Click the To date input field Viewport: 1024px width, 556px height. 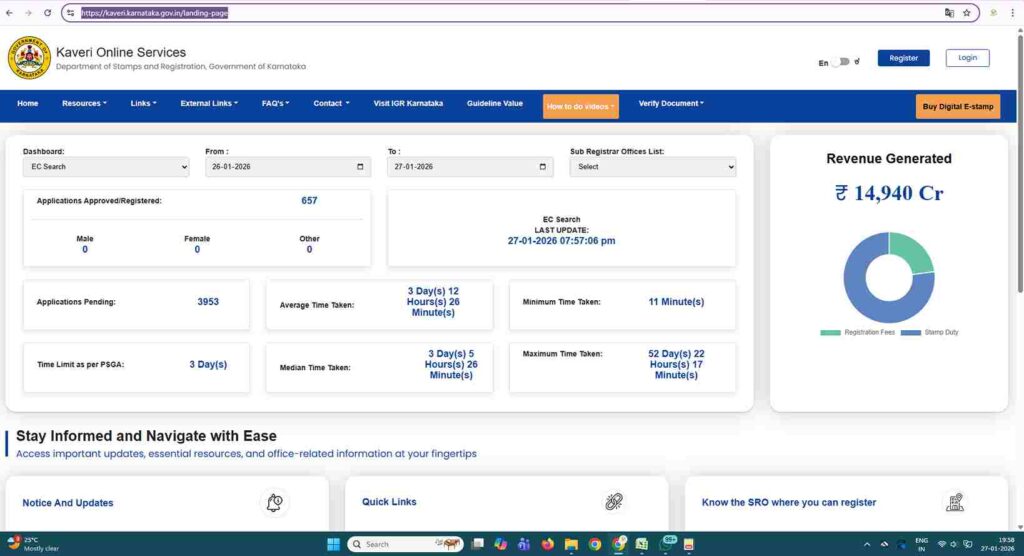[x=460, y=167]
